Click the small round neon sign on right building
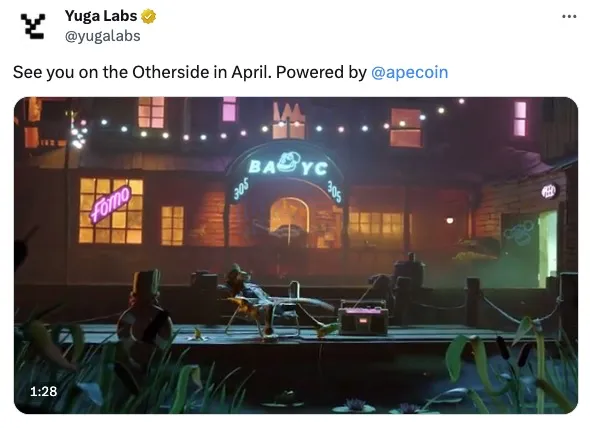 549,192
